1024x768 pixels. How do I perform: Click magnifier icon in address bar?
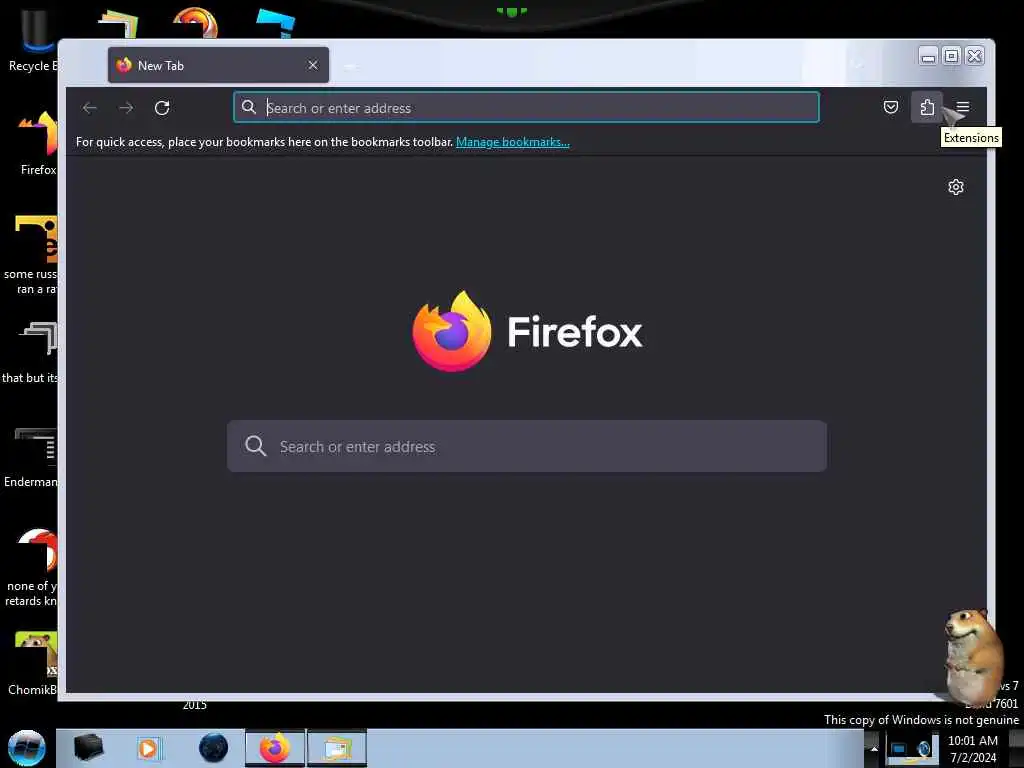(249, 107)
